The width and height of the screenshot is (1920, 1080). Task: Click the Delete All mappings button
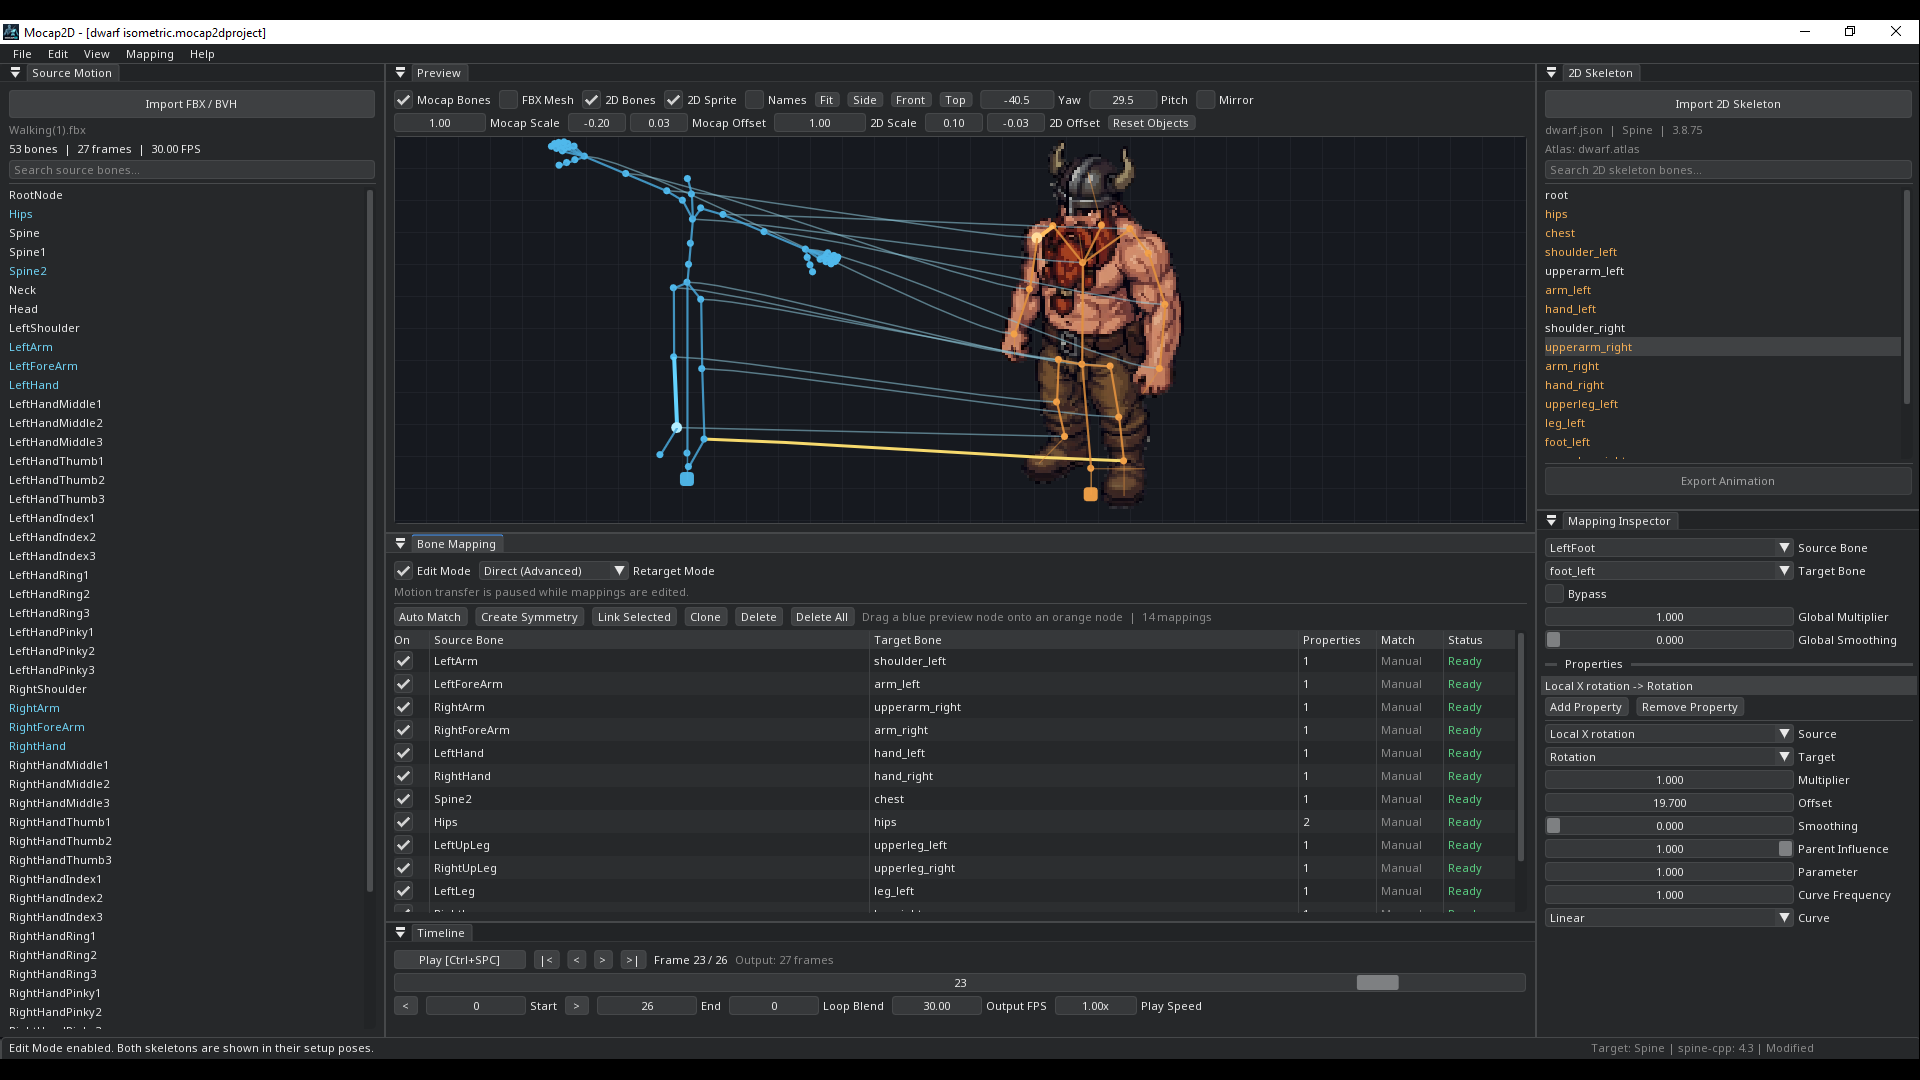[x=822, y=617]
